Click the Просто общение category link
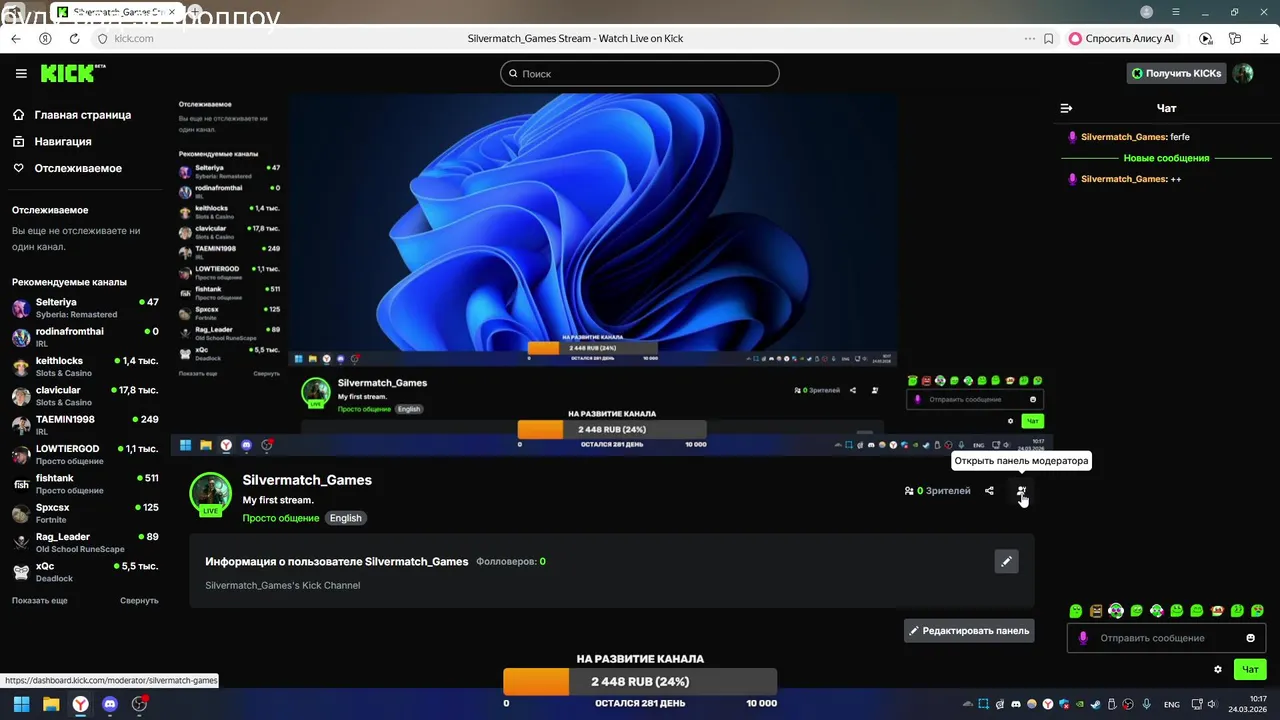Image resolution: width=1280 pixels, height=720 pixels. click(x=281, y=518)
